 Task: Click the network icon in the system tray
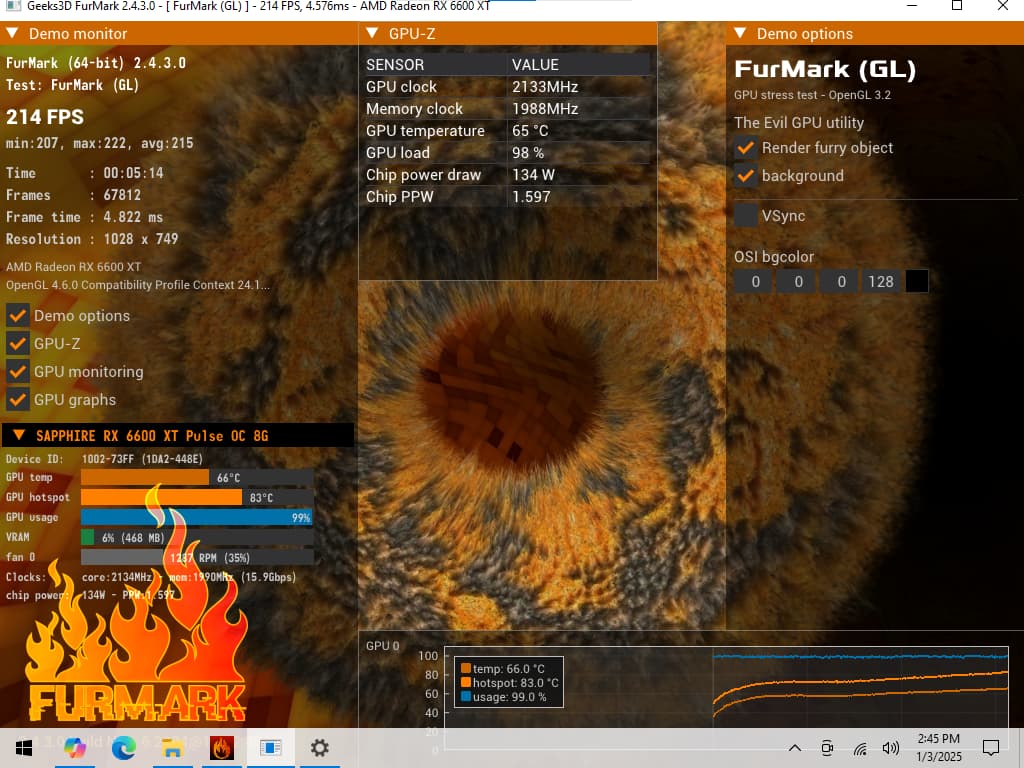(859, 747)
